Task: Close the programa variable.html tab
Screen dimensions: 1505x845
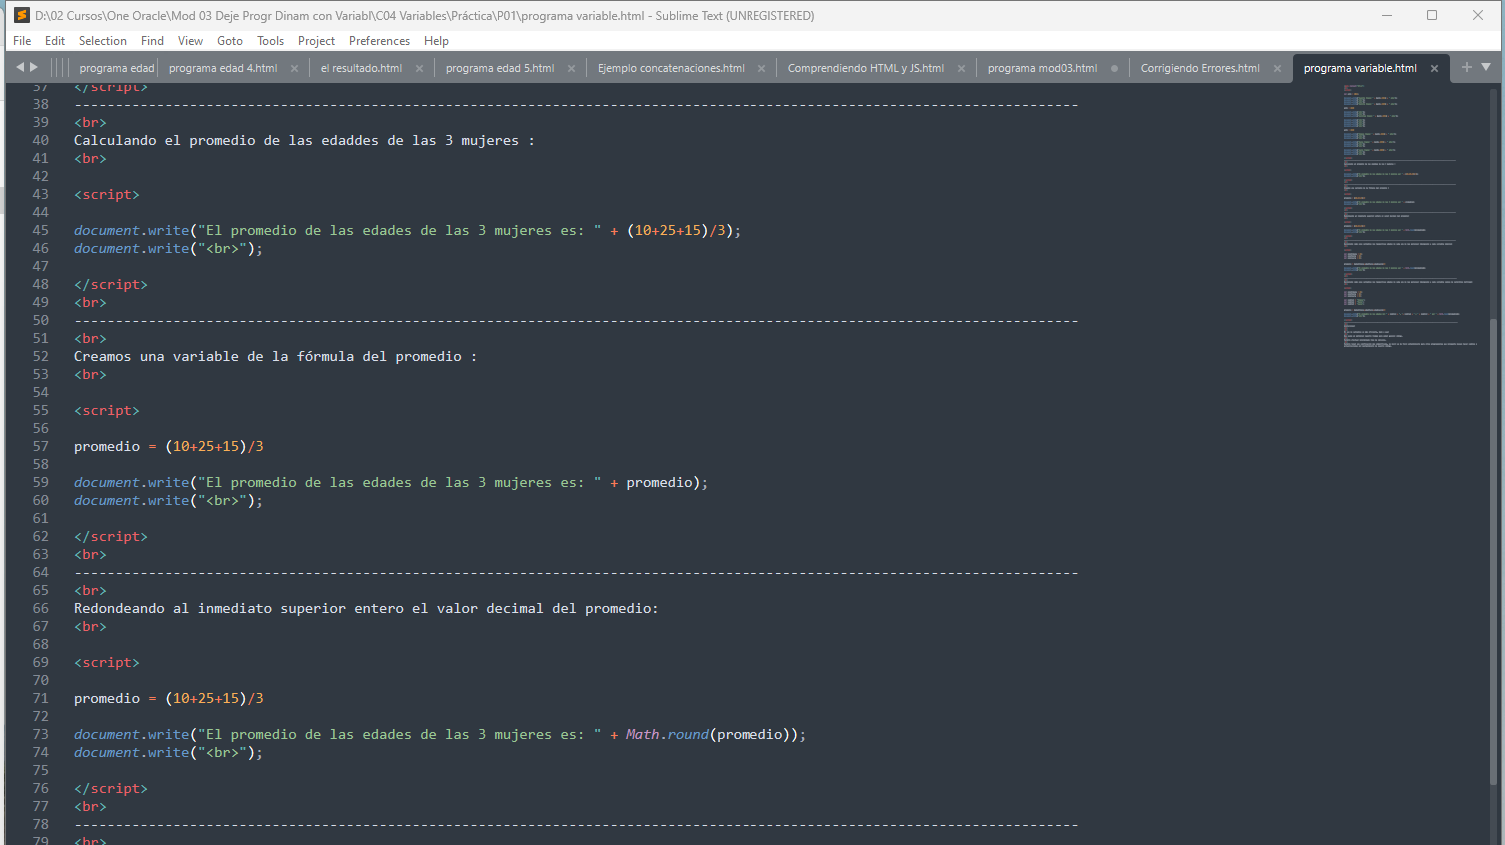Action: coord(1434,68)
